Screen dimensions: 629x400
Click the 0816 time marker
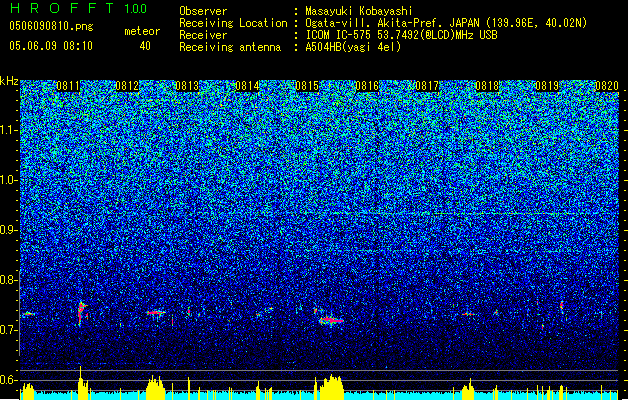click(367, 86)
